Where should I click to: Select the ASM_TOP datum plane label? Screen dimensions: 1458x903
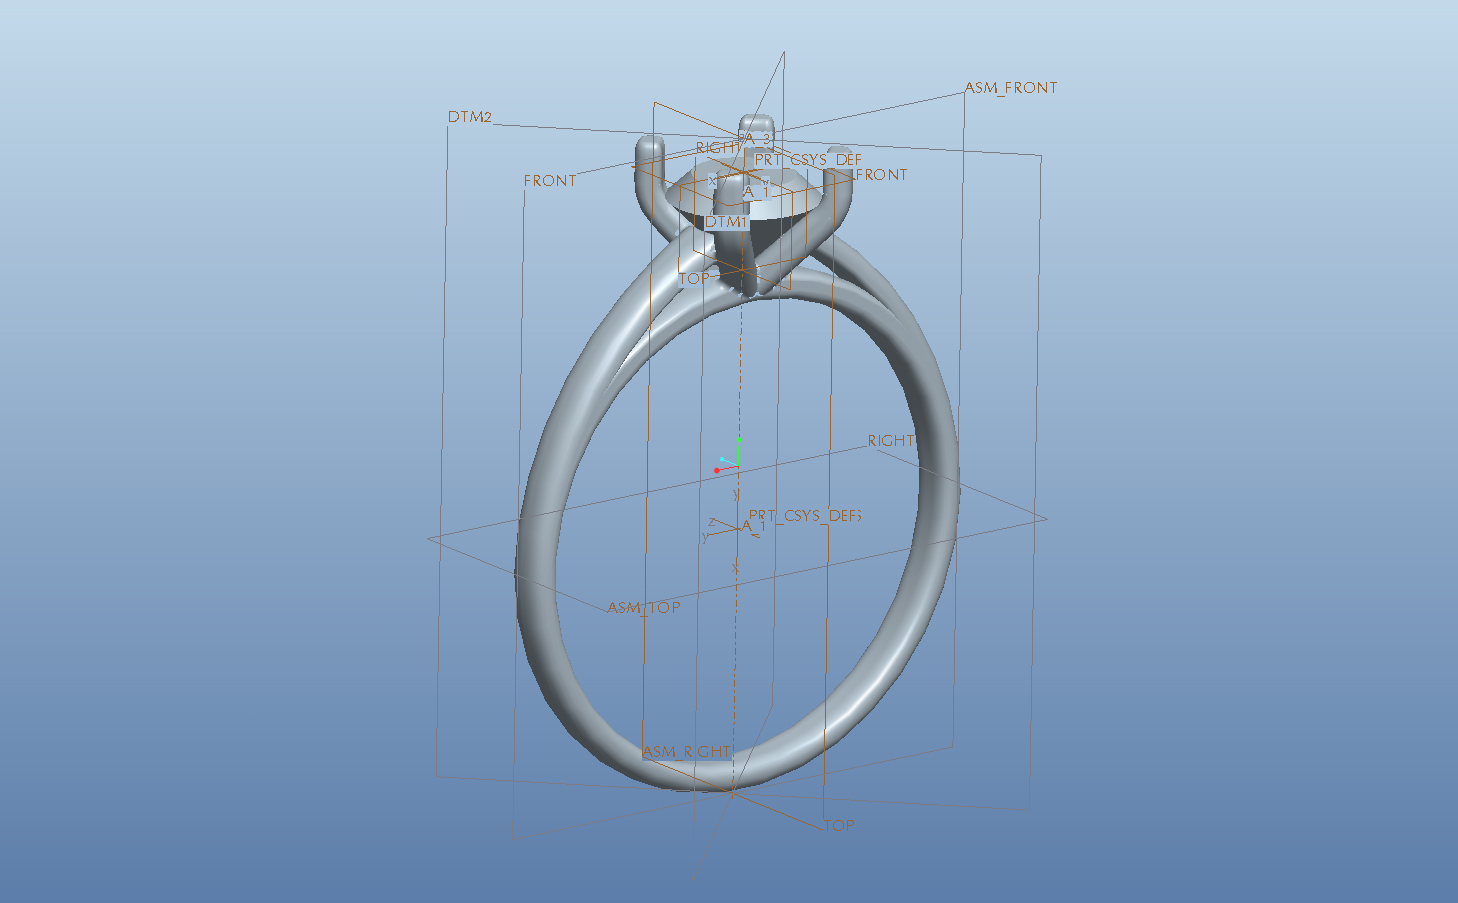coord(644,607)
